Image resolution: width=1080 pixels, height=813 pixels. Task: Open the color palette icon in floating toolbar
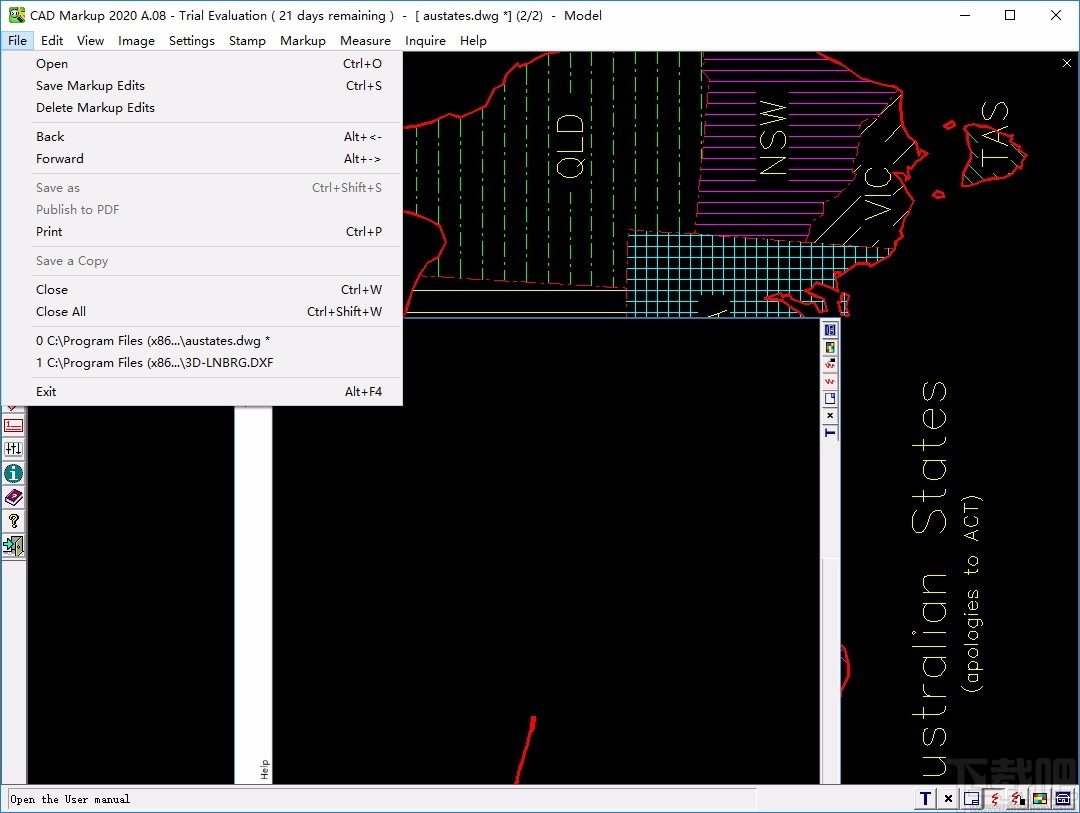(830, 346)
